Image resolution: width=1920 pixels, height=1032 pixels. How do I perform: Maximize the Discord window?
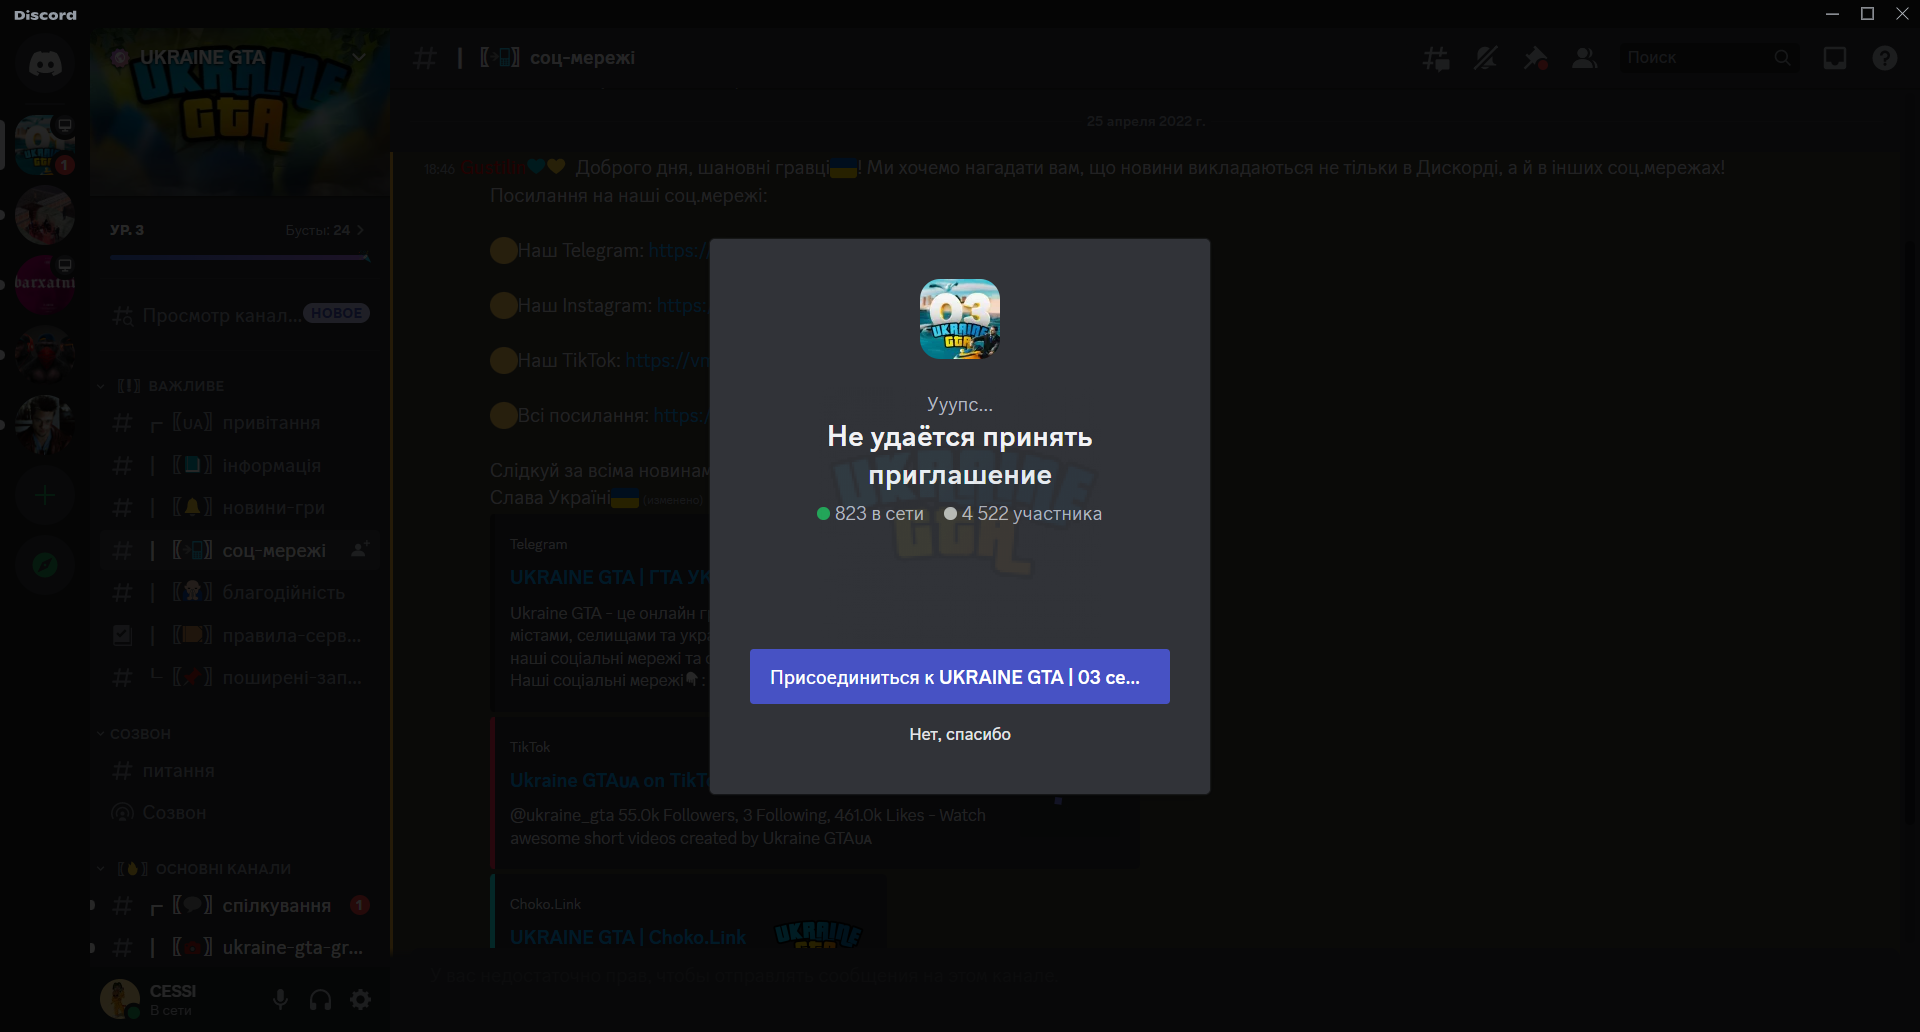point(1867,14)
